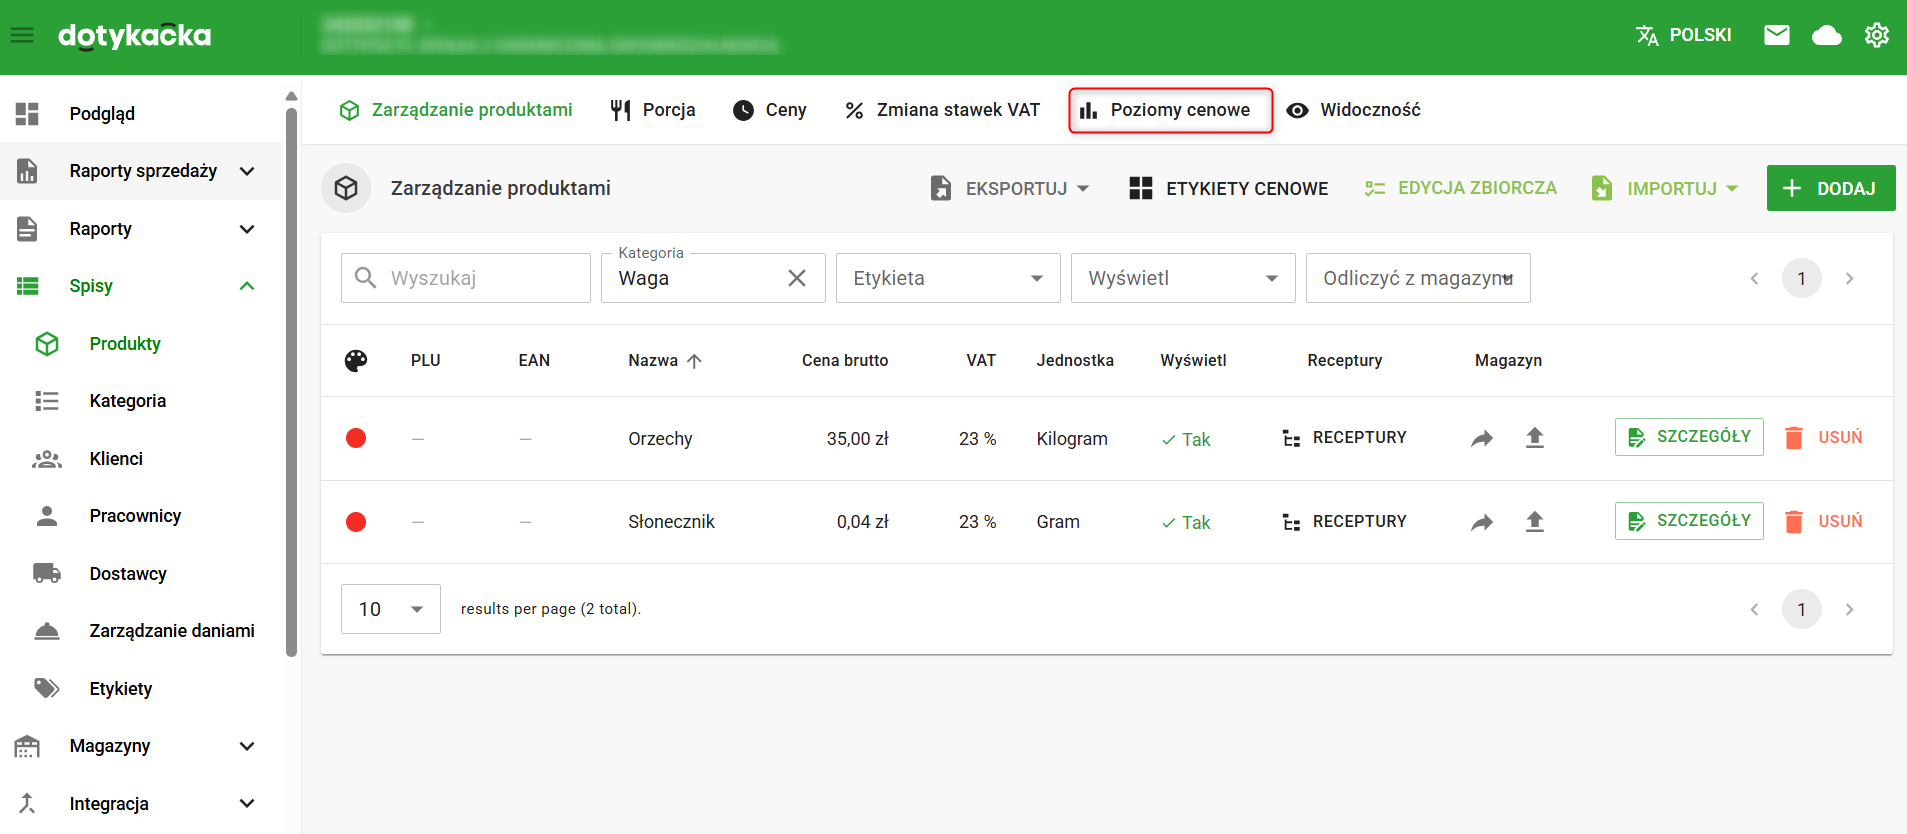
Task: Open the Etykieta filter dropdown
Action: (x=948, y=278)
